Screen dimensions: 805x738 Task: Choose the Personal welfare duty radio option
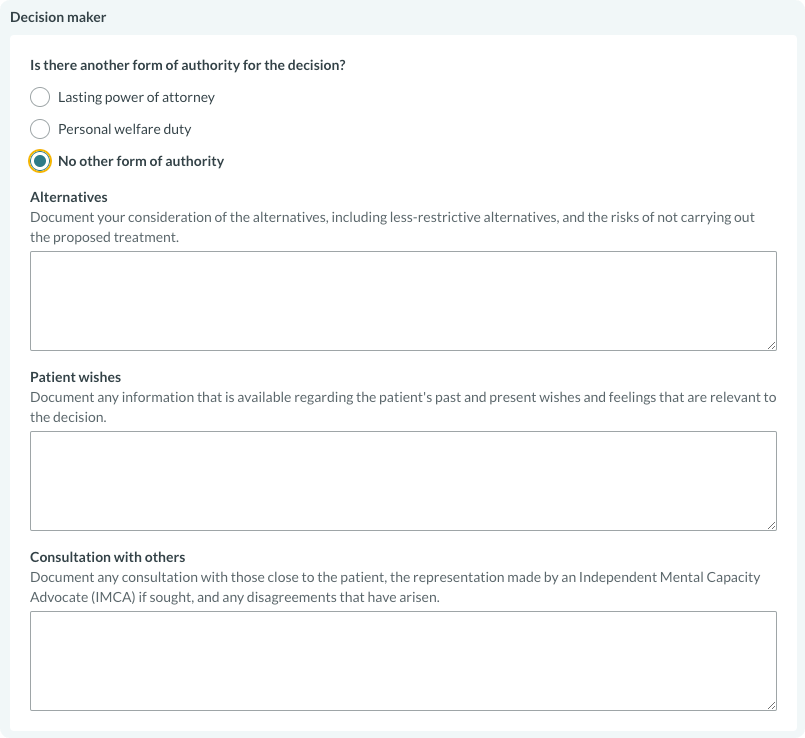pos(40,129)
